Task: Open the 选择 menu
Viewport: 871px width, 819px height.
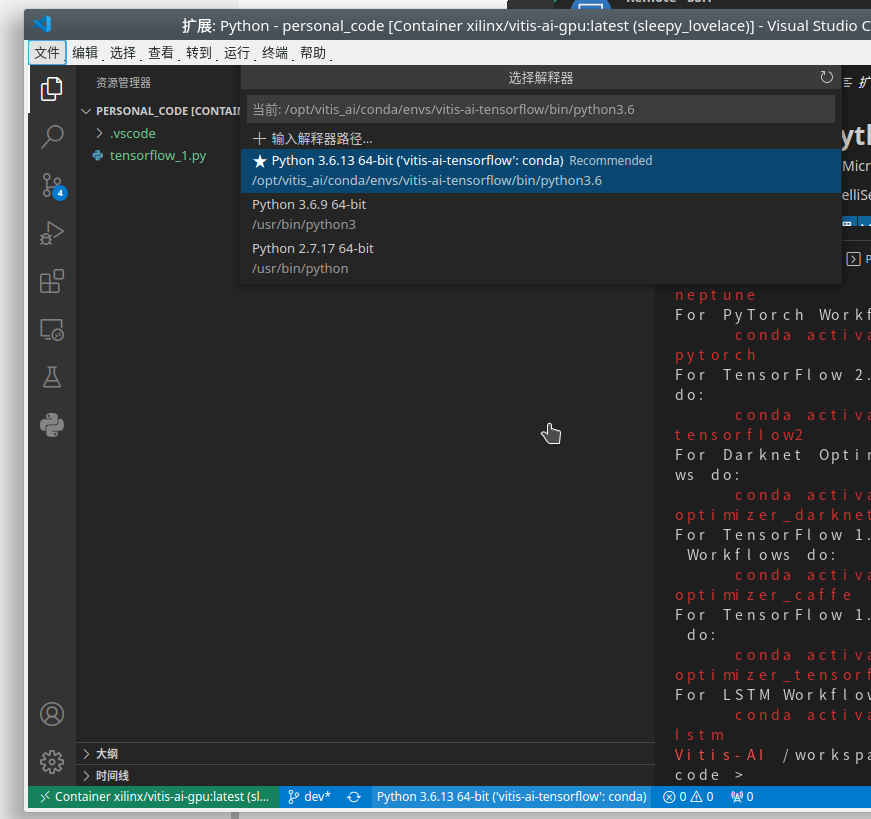Action: tap(123, 53)
